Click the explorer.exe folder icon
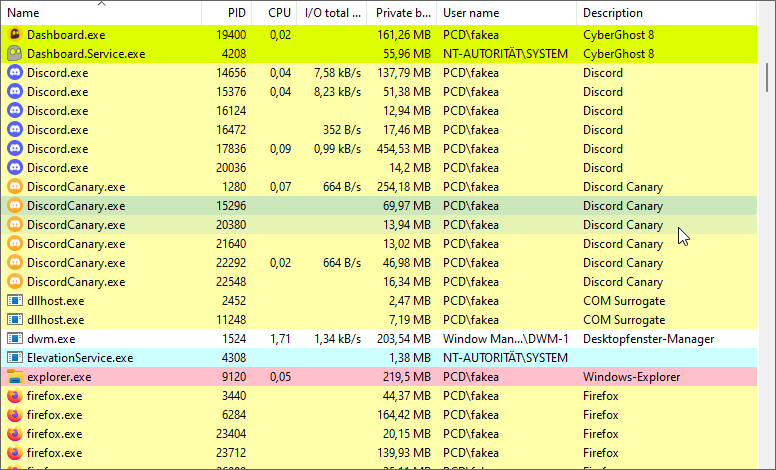 (15, 377)
